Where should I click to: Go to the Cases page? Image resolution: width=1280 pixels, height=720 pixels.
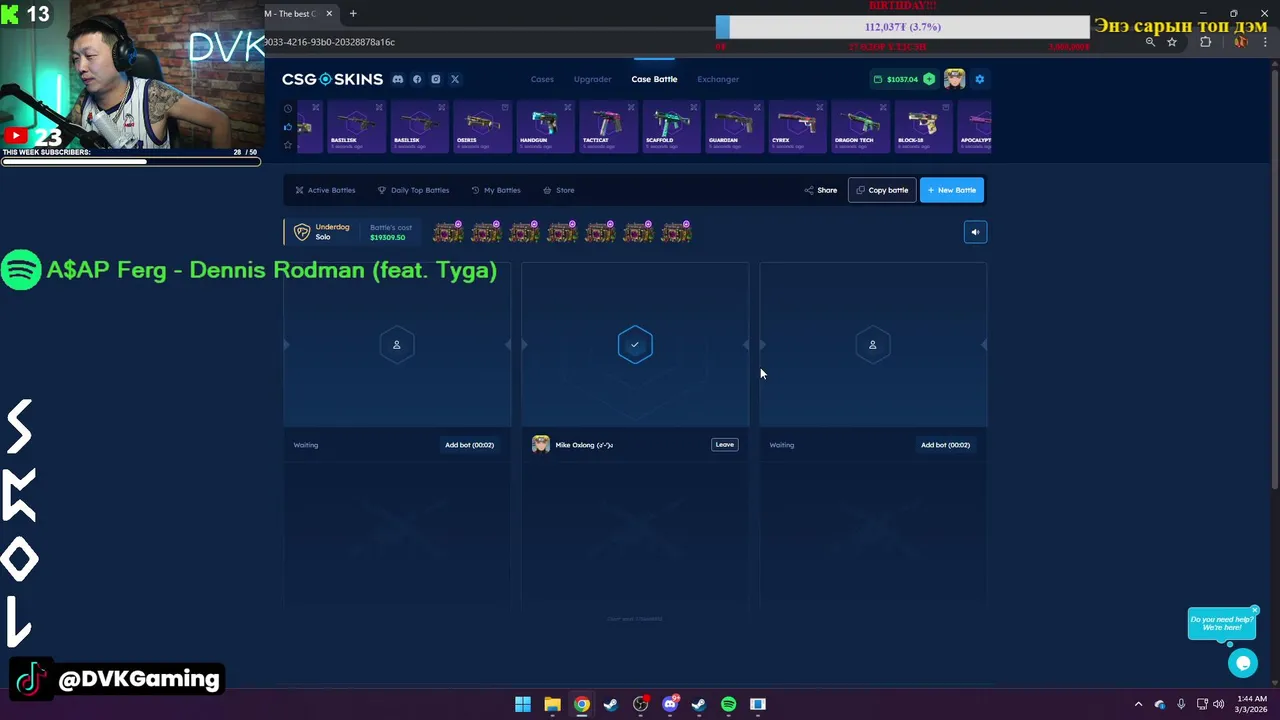coord(542,79)
